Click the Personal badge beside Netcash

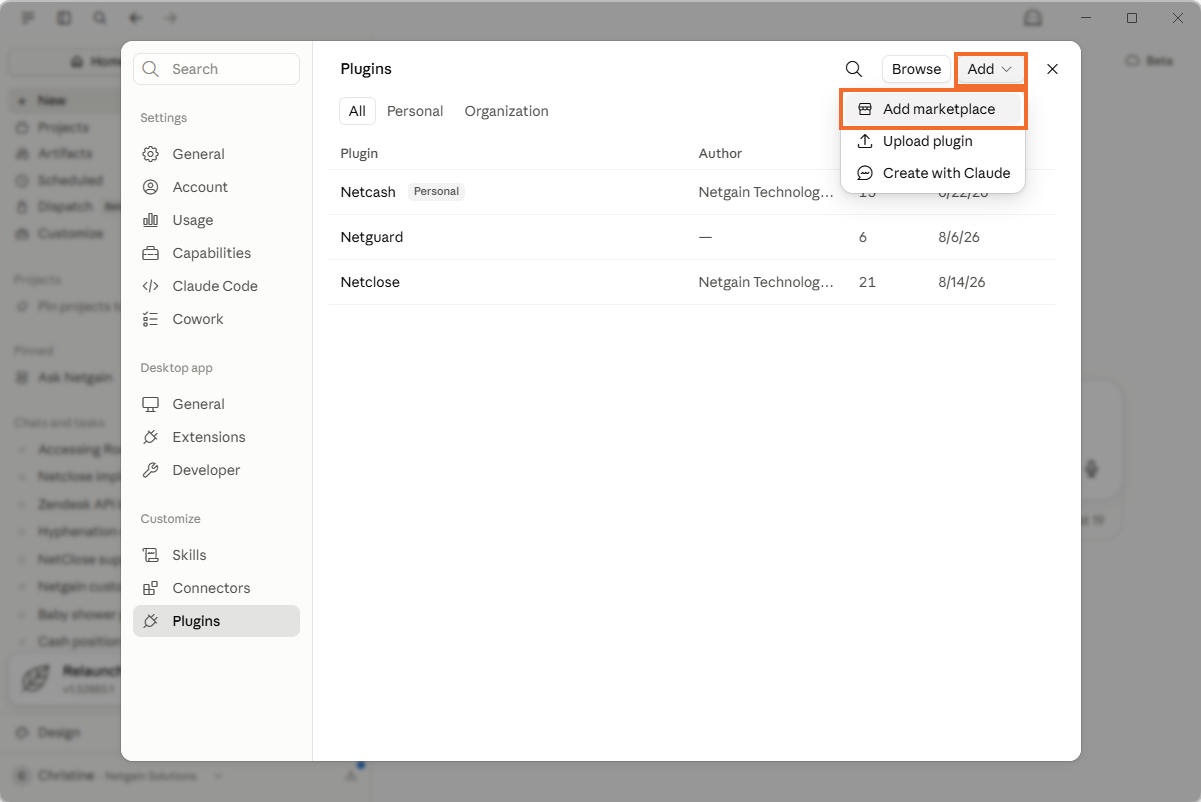437,191
